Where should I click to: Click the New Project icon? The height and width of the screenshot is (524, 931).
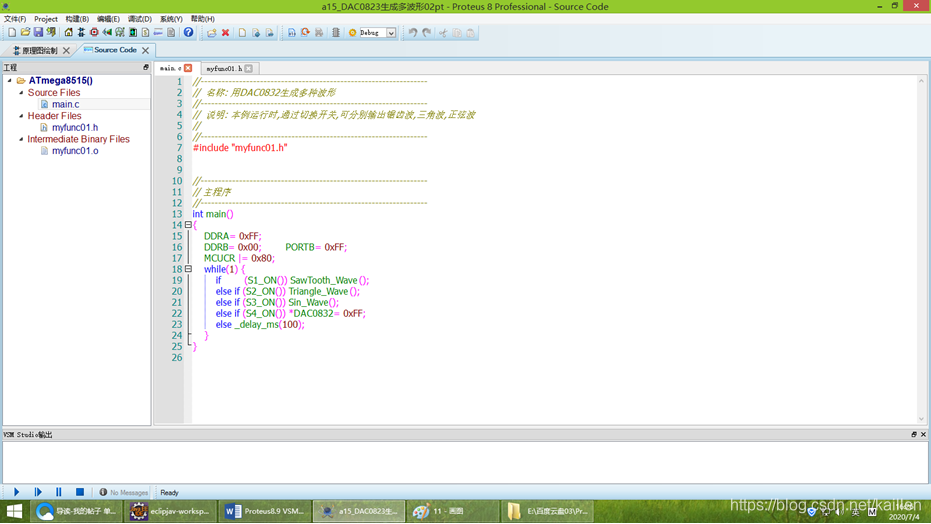point(12,33)
